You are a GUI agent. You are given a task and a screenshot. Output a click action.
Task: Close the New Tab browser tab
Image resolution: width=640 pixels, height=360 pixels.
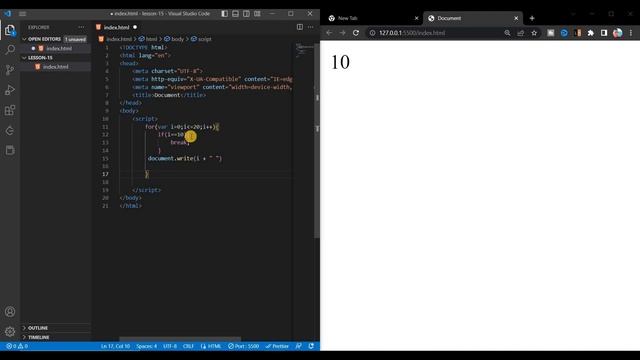tap(416, 18)
